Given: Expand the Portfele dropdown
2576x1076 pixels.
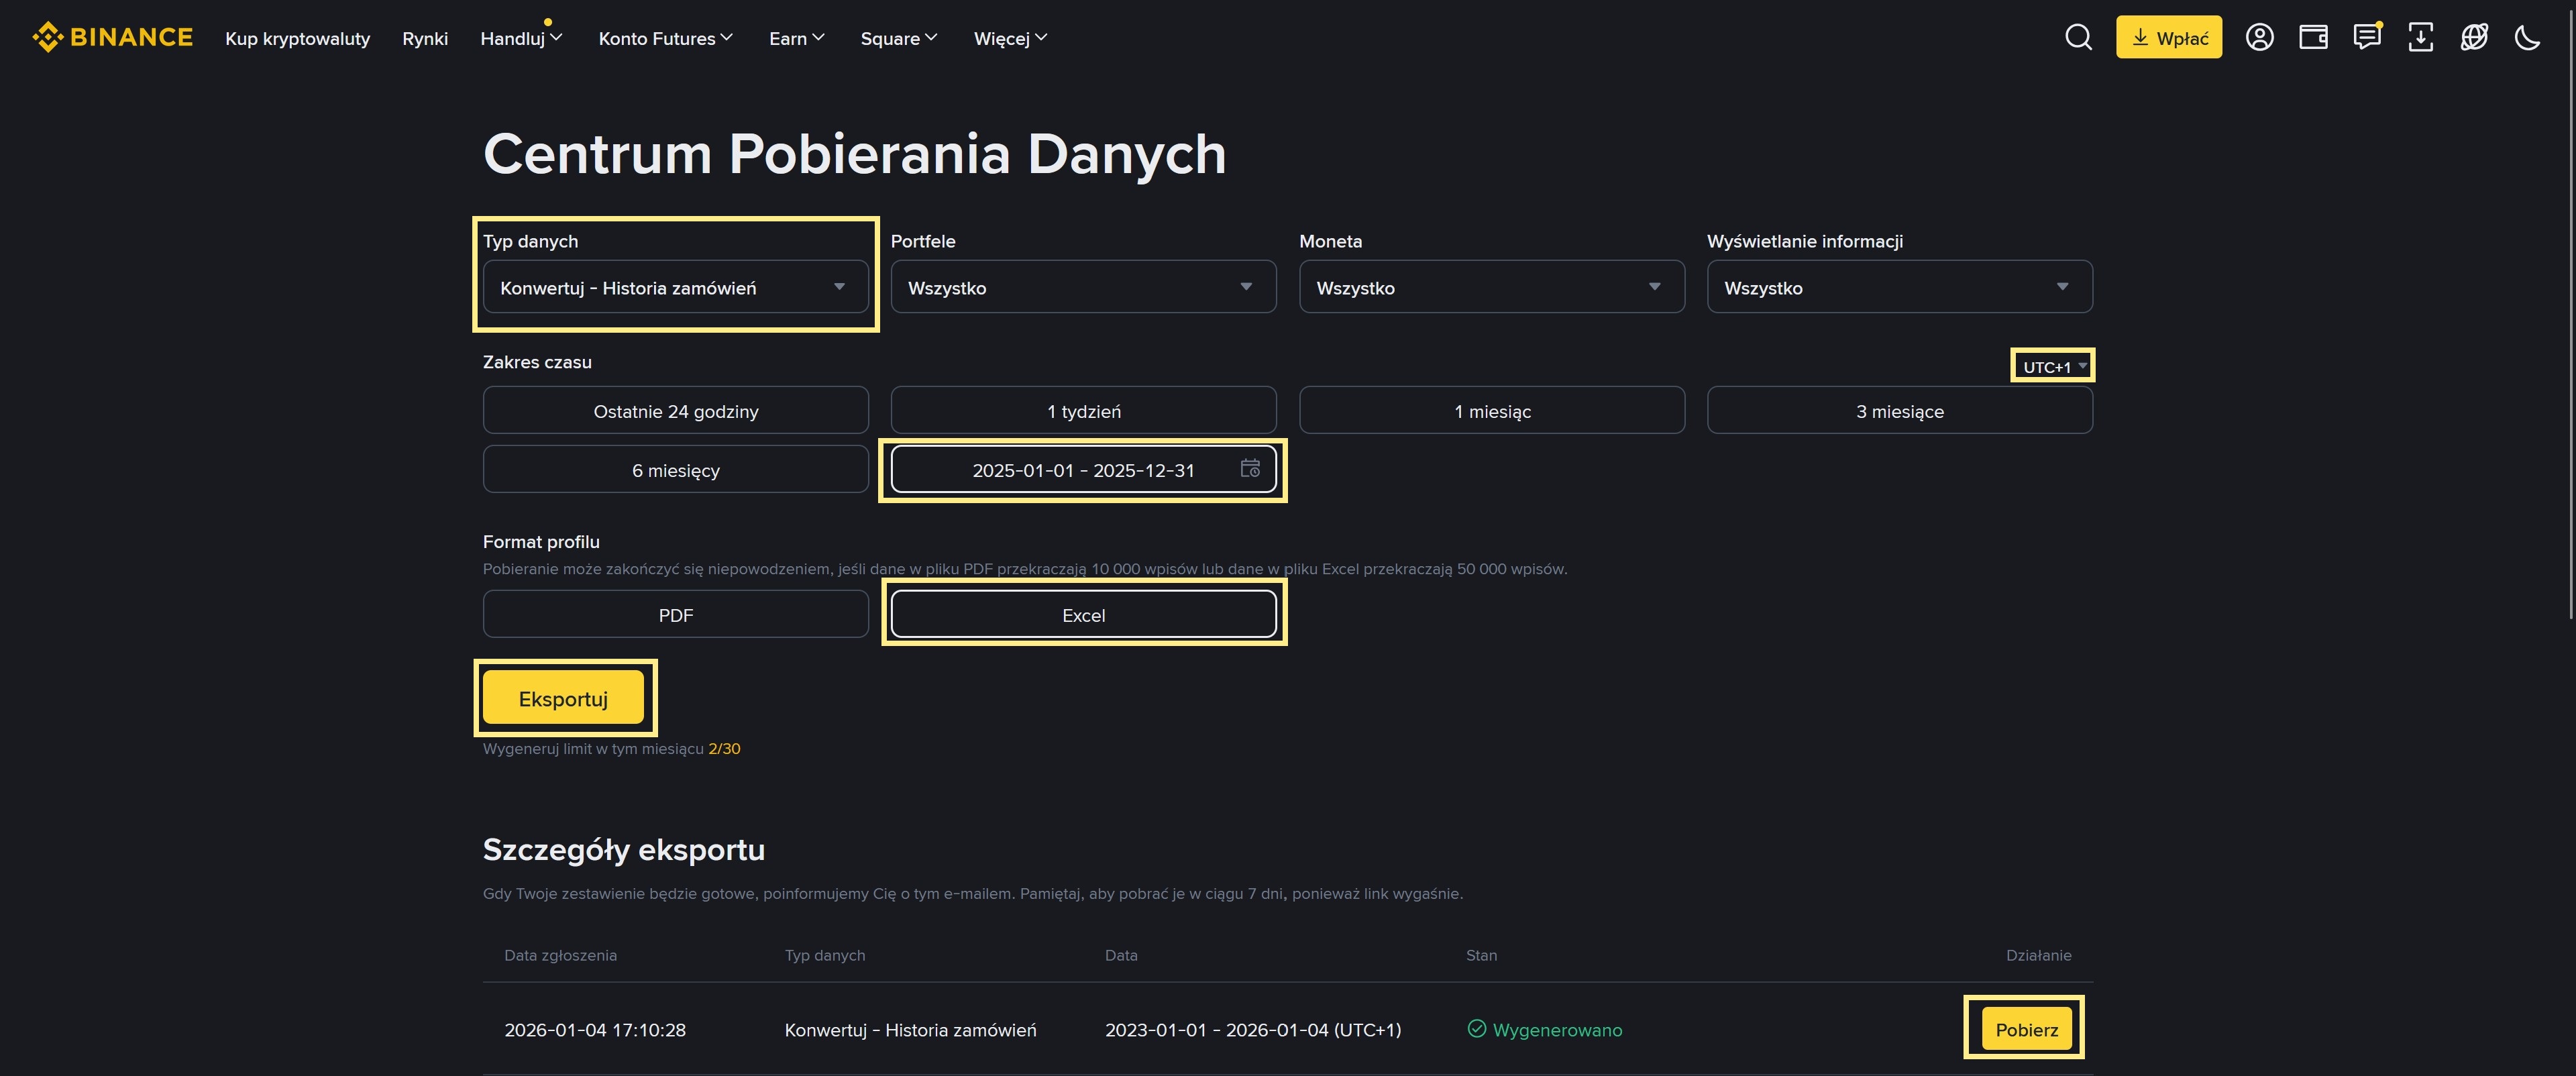Looking at the screenshot, I should 1083,287.
